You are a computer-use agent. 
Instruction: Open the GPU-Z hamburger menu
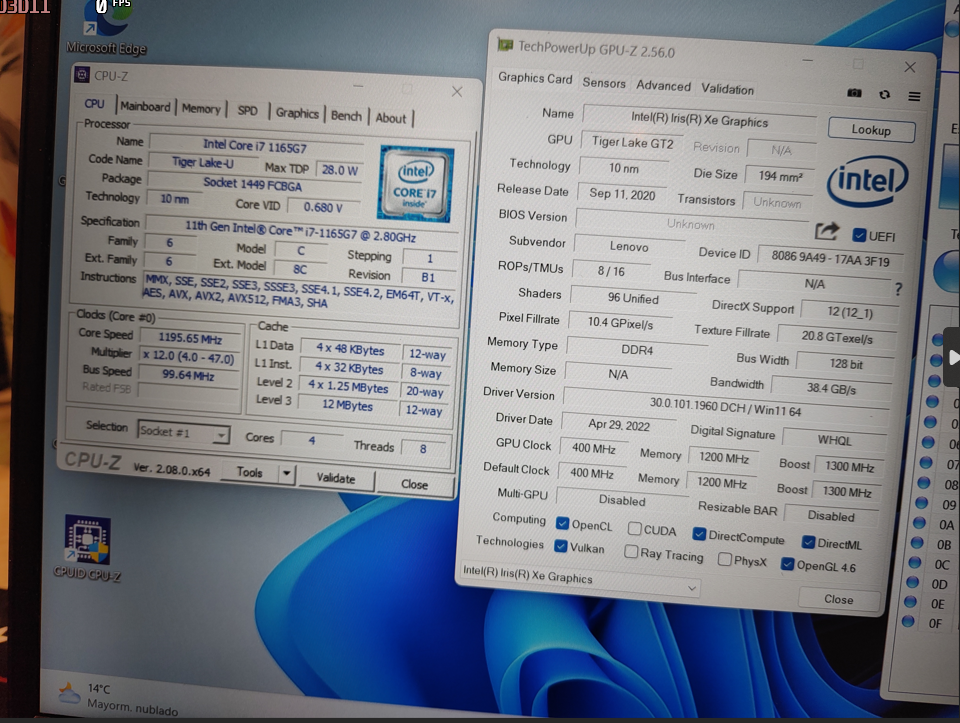[914, 96]
